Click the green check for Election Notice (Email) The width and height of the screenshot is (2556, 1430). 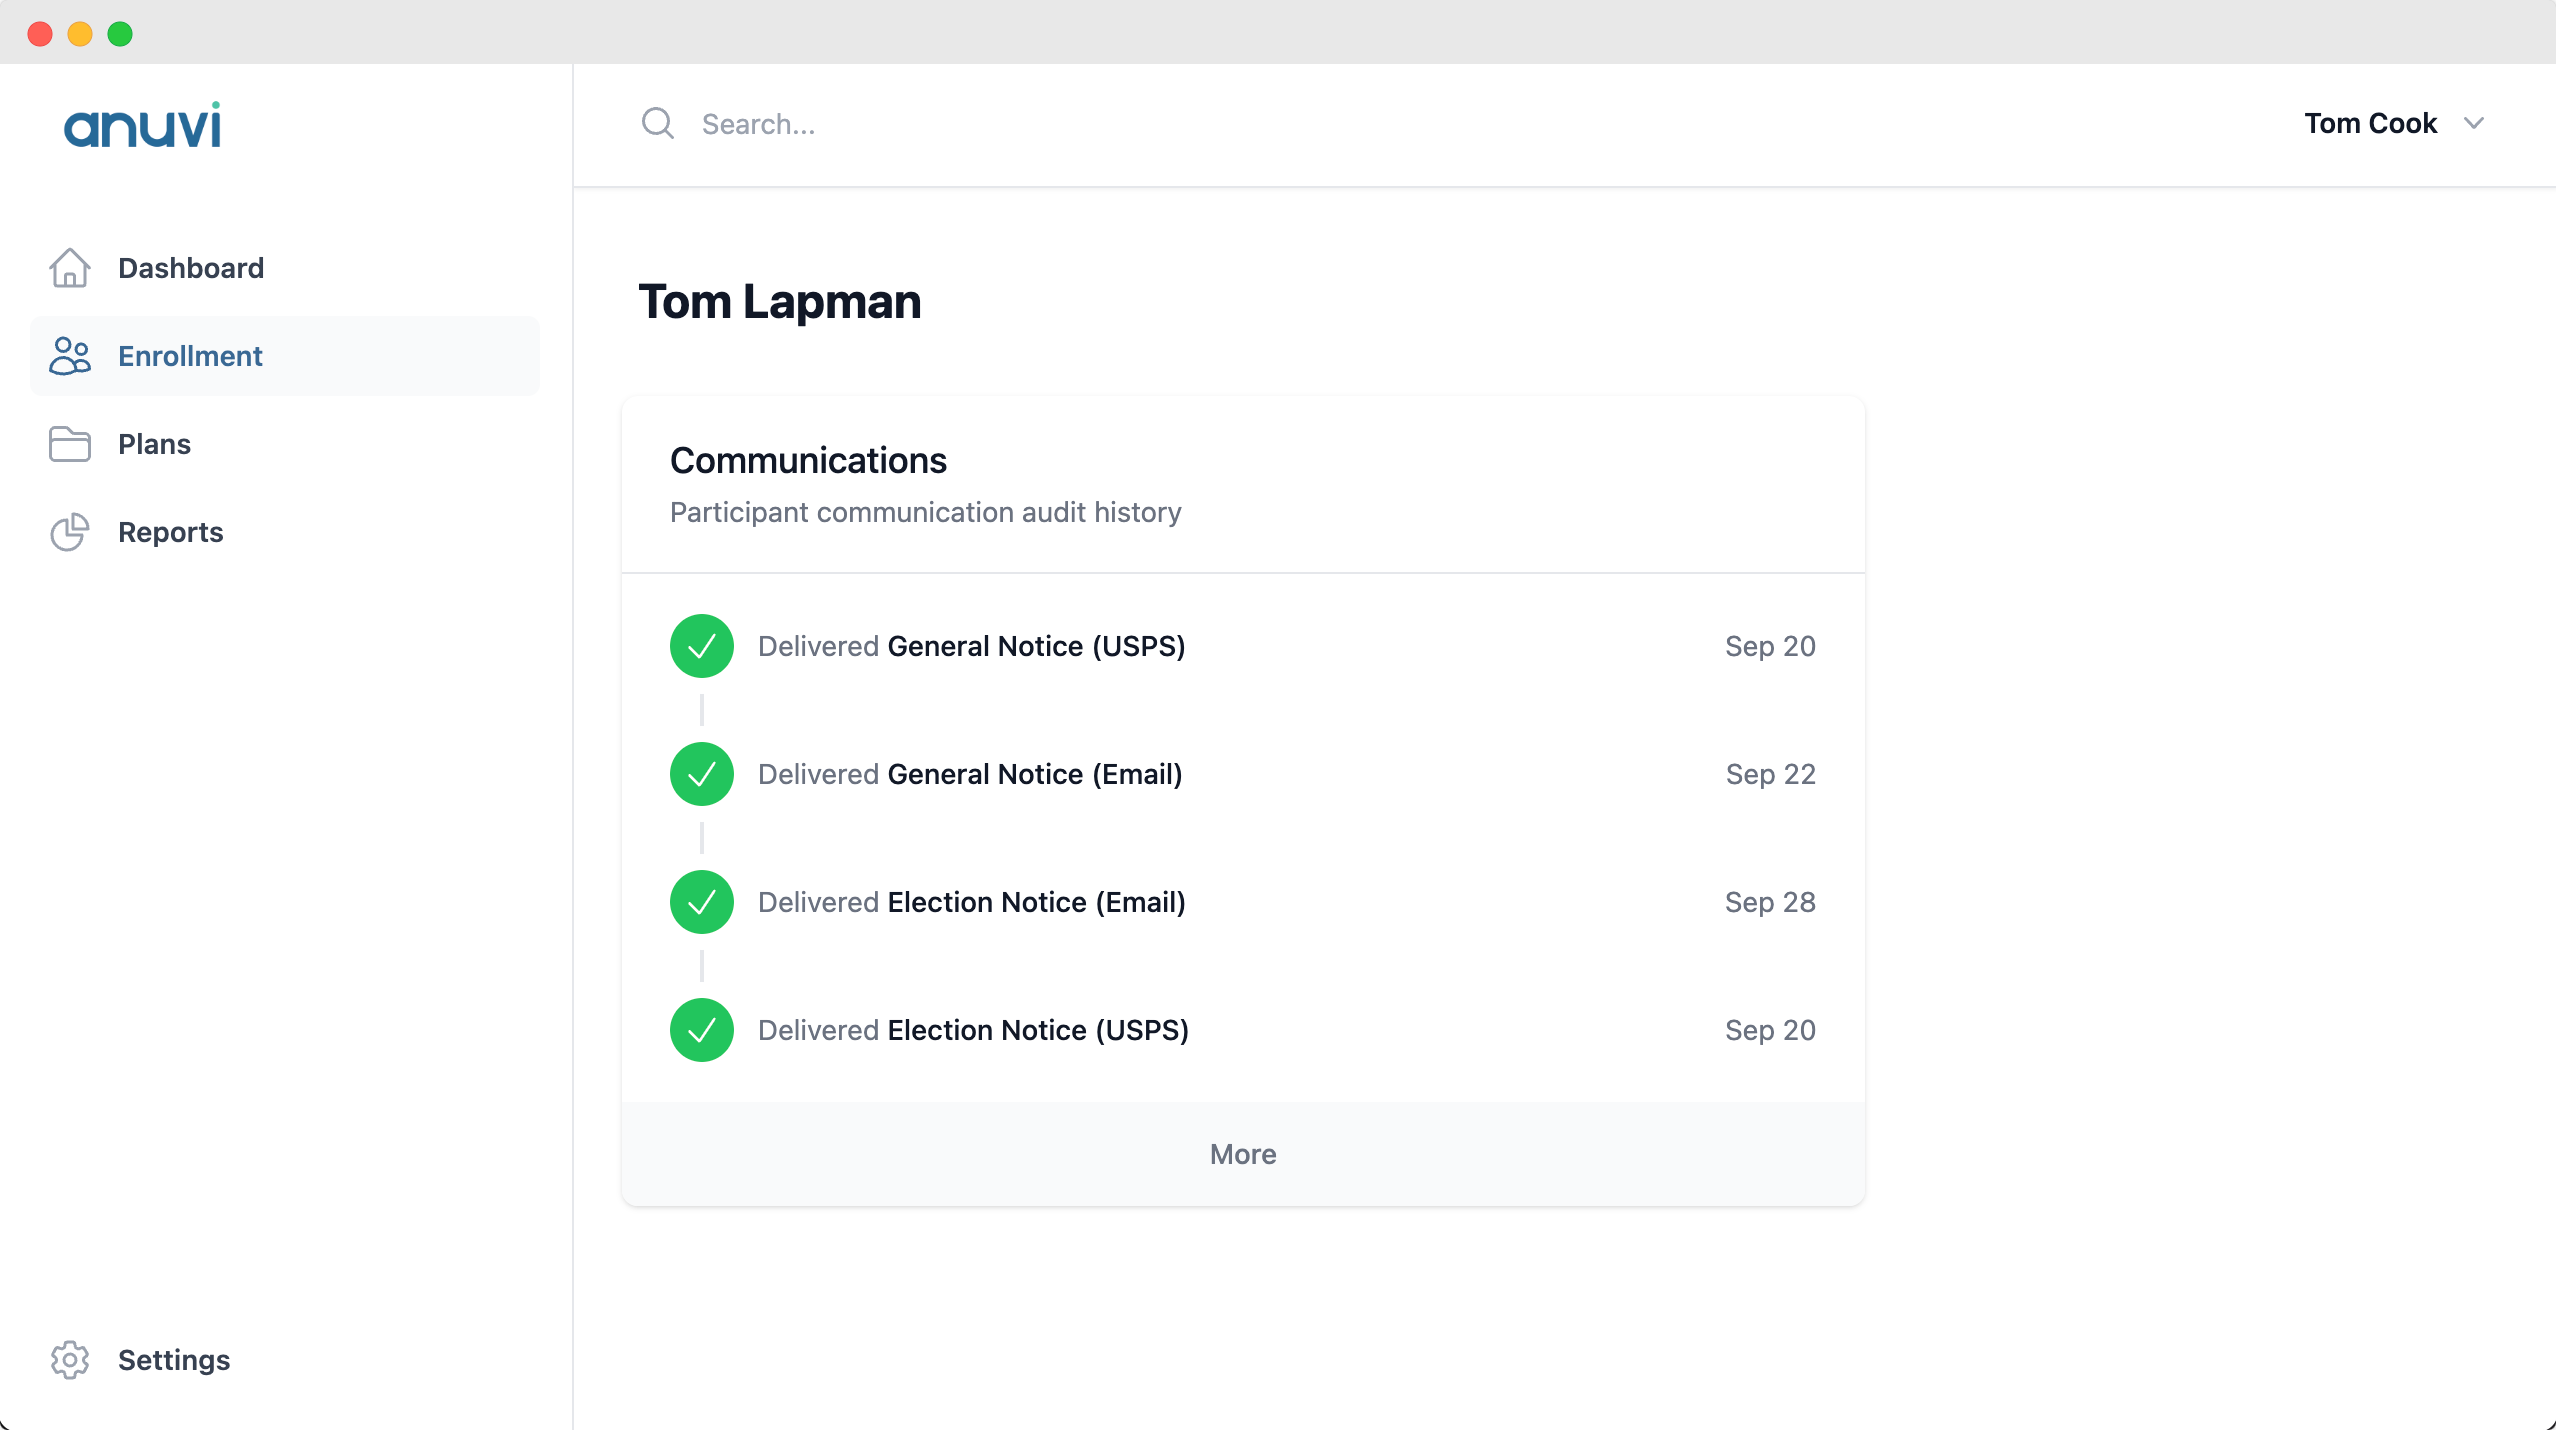[x=702, y=902]
